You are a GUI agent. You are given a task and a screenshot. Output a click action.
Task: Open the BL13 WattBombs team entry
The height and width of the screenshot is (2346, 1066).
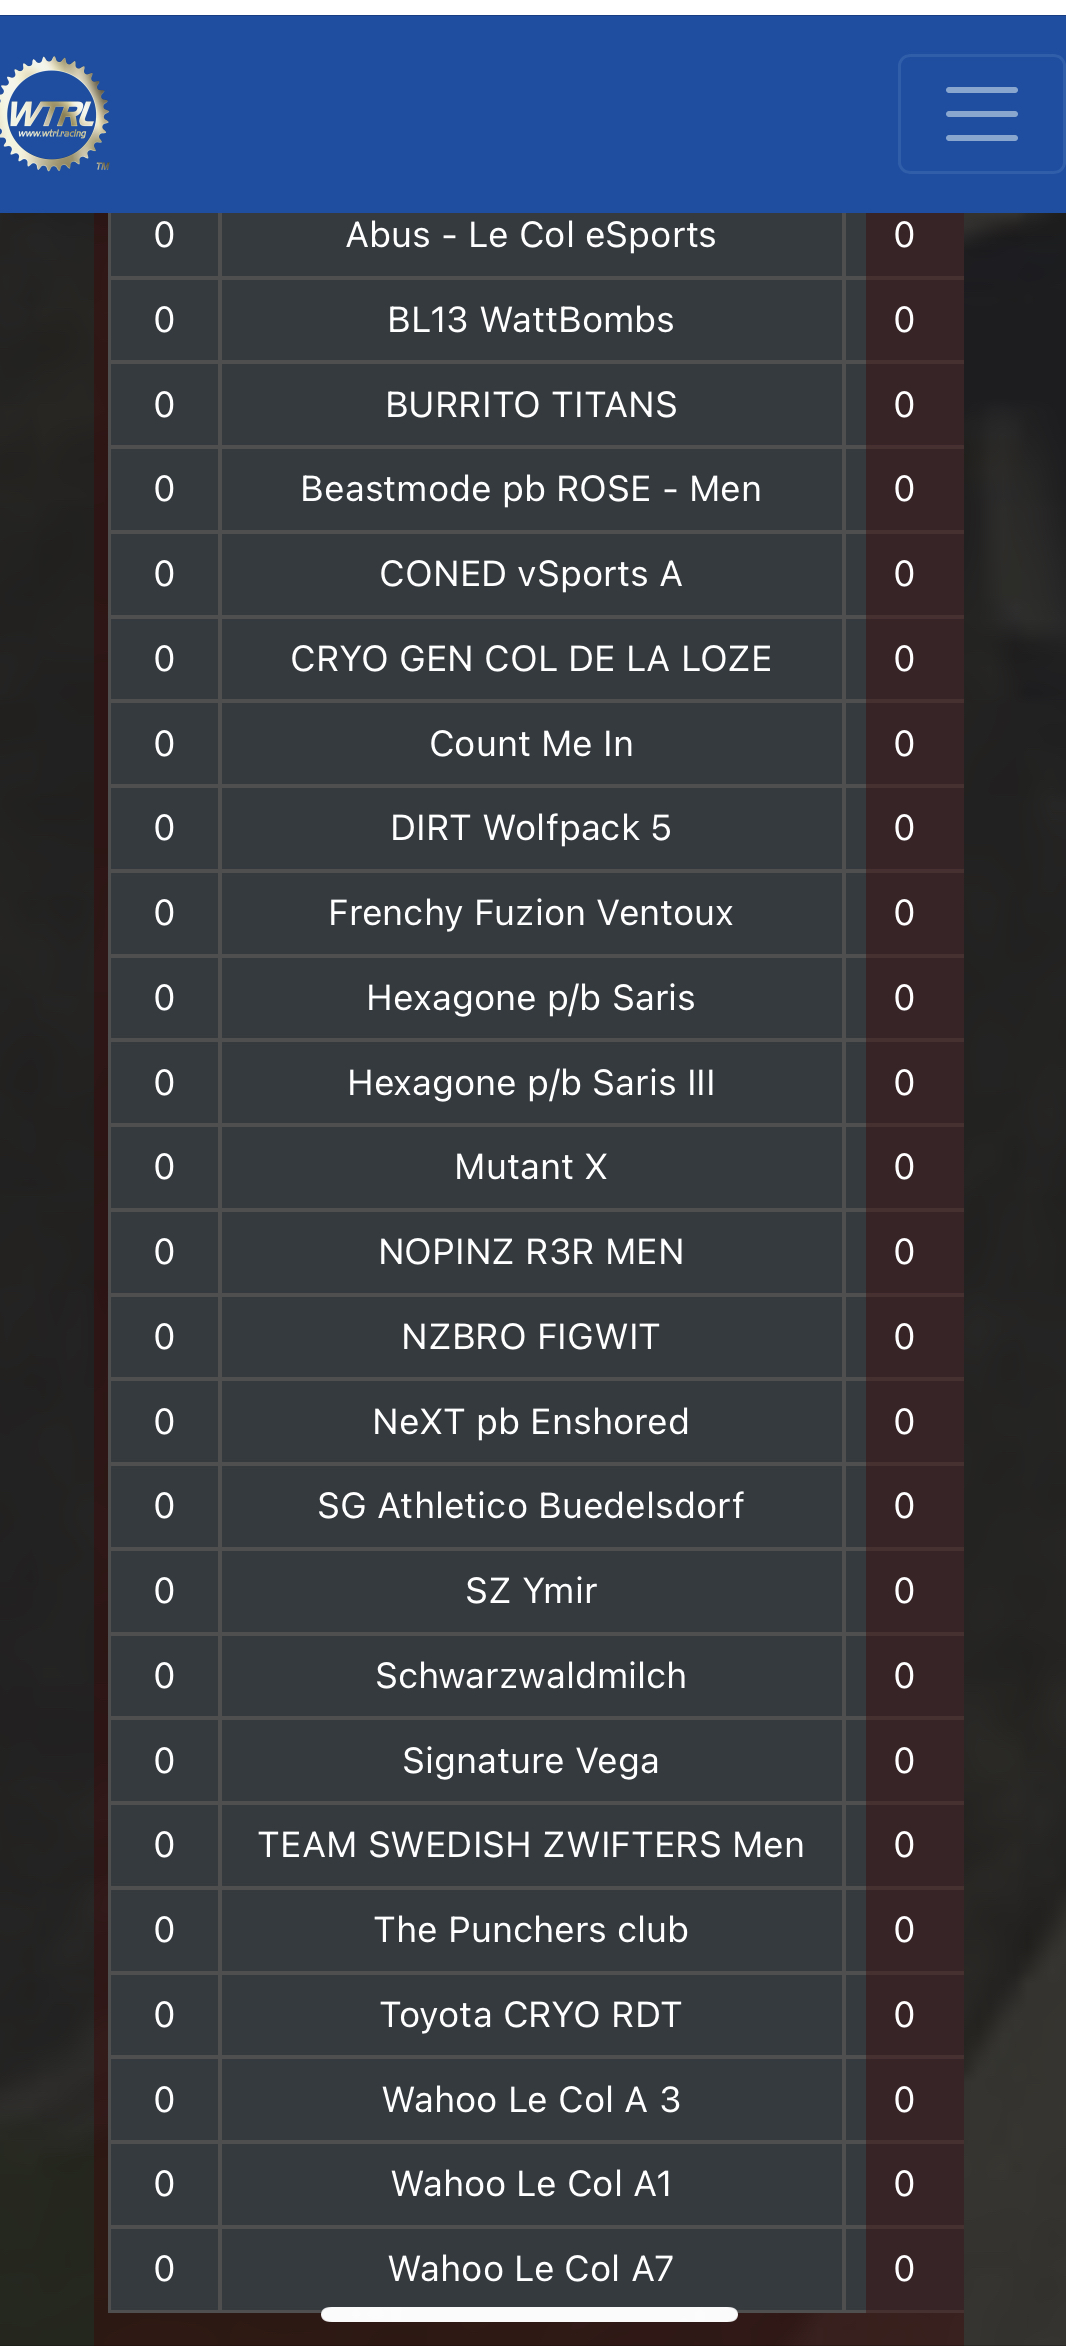pyautogui.click(x=536, y=320)
